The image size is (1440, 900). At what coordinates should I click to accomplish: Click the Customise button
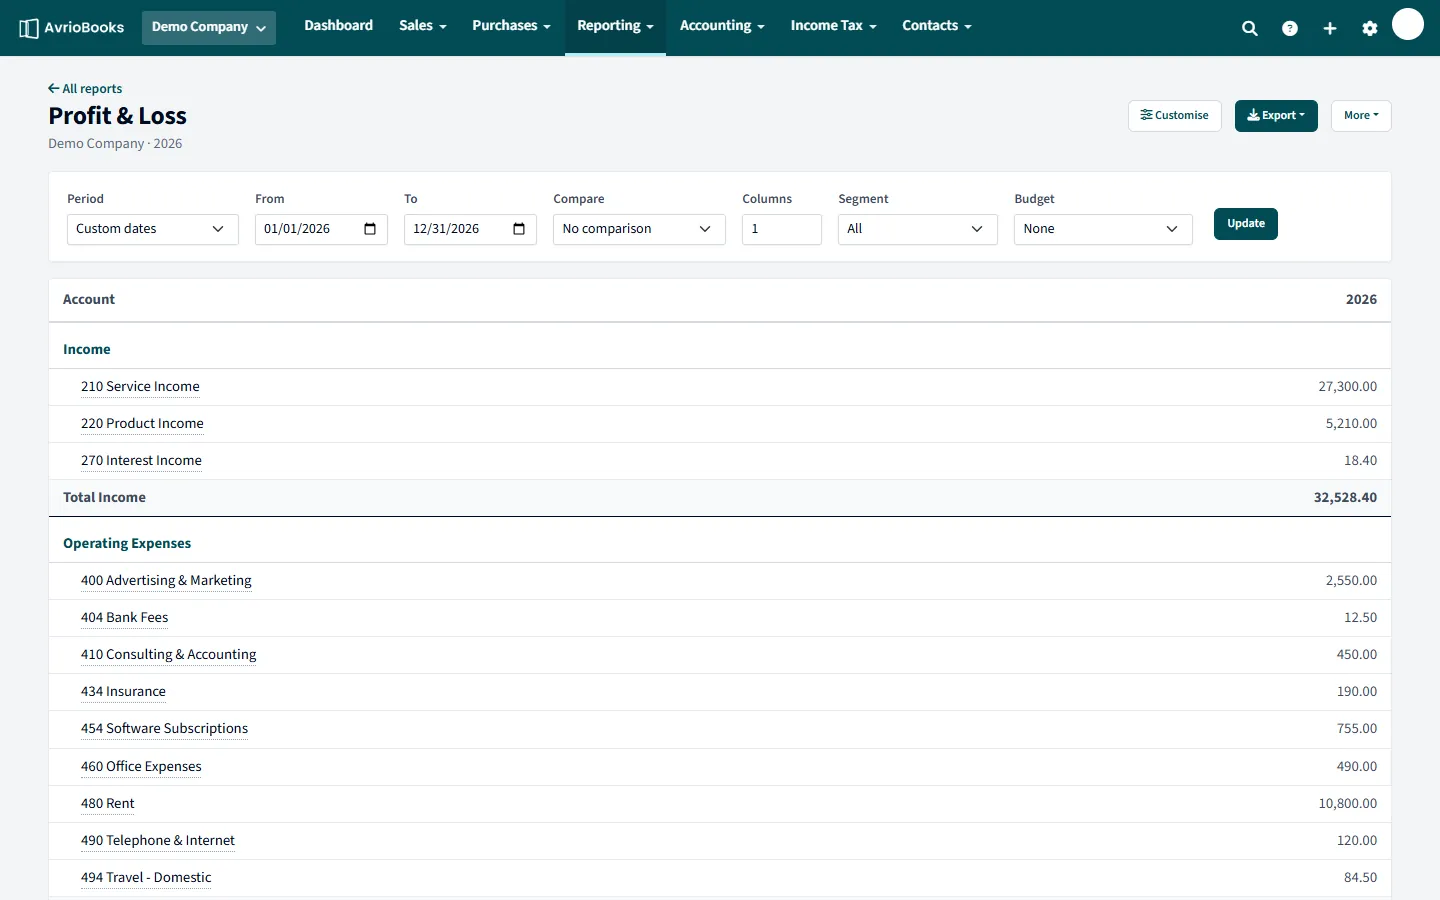click(1175, 116)
